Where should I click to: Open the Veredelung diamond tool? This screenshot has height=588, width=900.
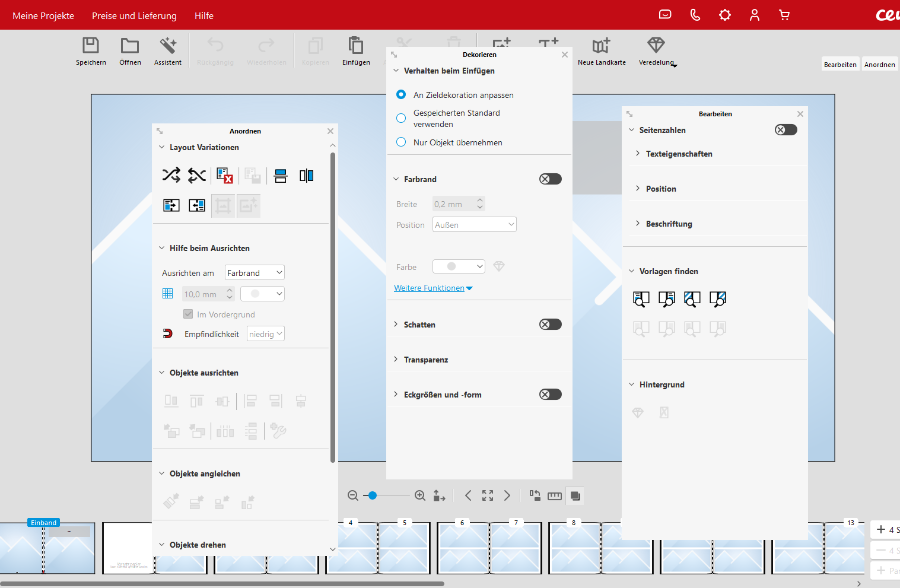click(656, 46)
